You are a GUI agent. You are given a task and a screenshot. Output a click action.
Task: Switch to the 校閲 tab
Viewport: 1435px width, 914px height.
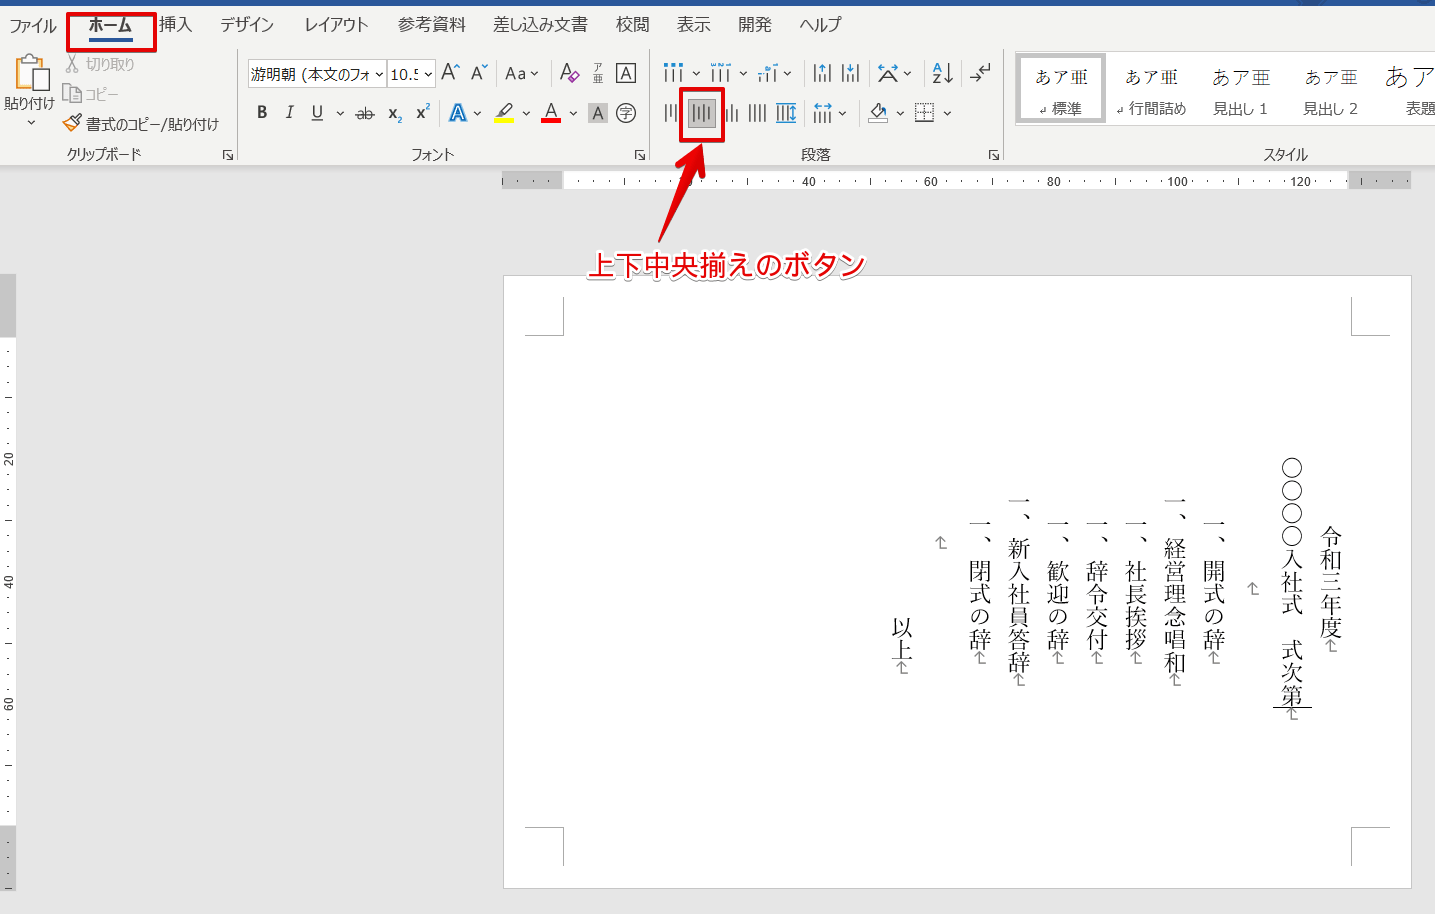click(632, 24)
